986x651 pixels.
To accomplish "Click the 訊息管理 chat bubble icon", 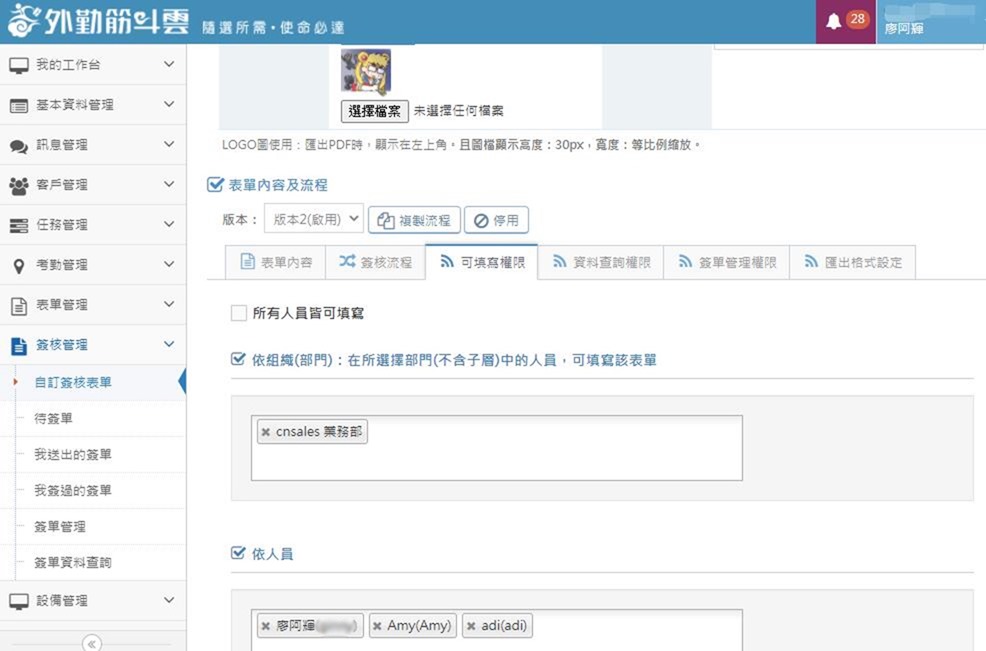I will click(x=18, y=145).
